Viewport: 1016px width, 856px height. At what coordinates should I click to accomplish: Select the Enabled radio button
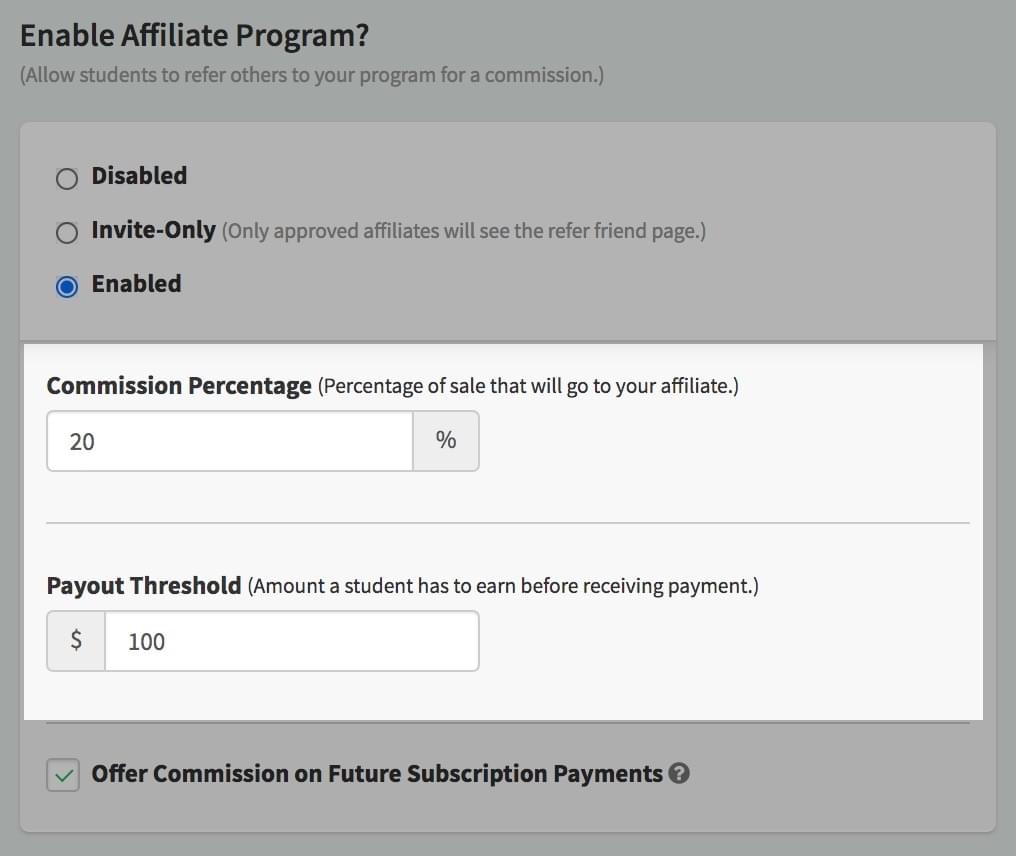pyautogui.click(x=67, y=286)
